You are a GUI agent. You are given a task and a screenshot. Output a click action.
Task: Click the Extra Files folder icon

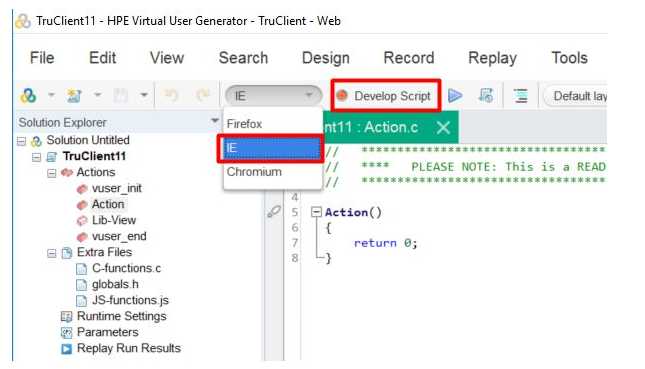pyautogui.click(x=67, y=253)
